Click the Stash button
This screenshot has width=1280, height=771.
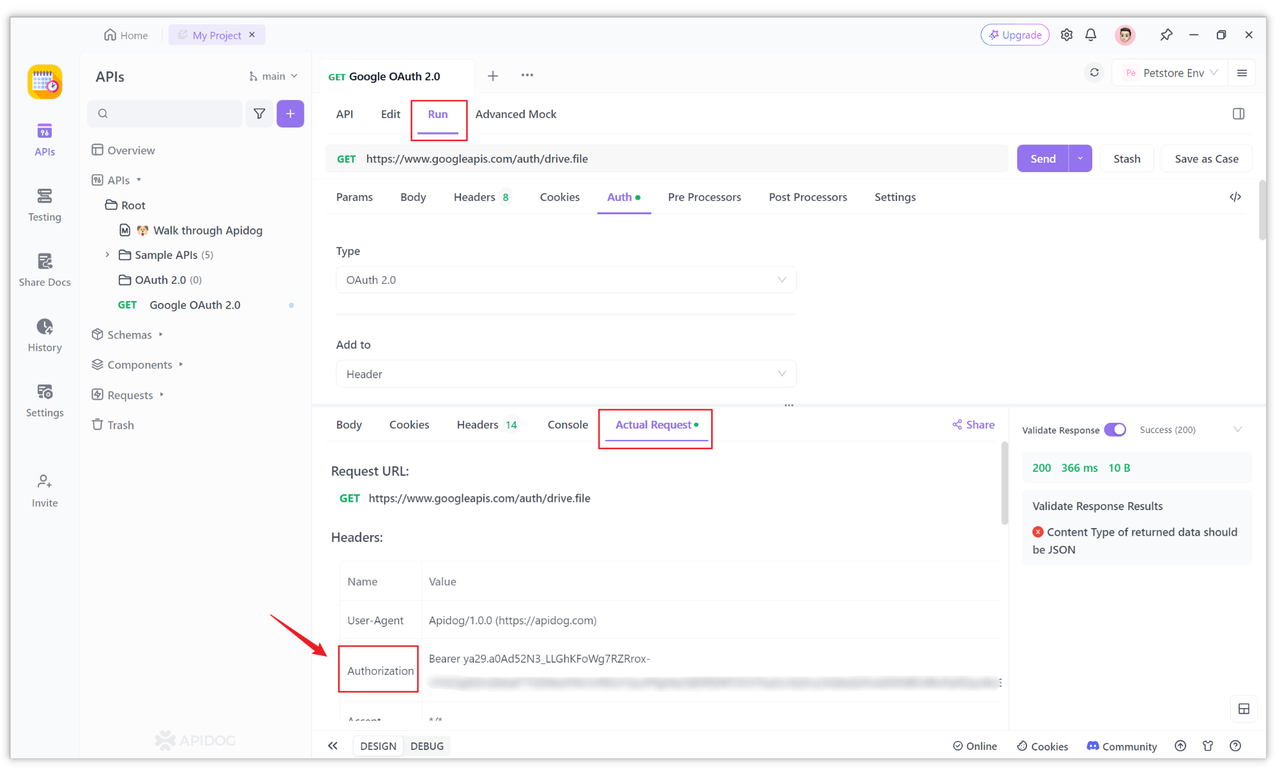pos(1127,159)
